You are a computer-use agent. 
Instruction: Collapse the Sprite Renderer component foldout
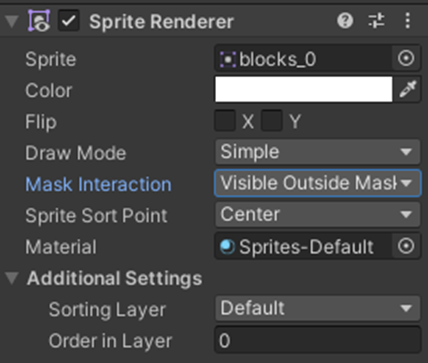click(x=12, y=21)
